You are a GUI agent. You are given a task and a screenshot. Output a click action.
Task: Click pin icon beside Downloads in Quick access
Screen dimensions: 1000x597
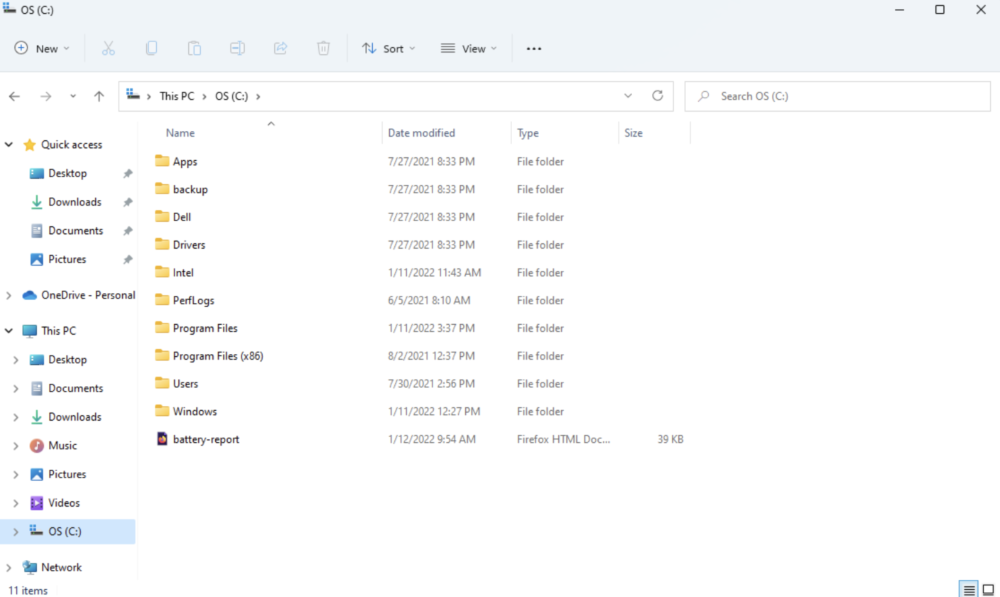128,202
